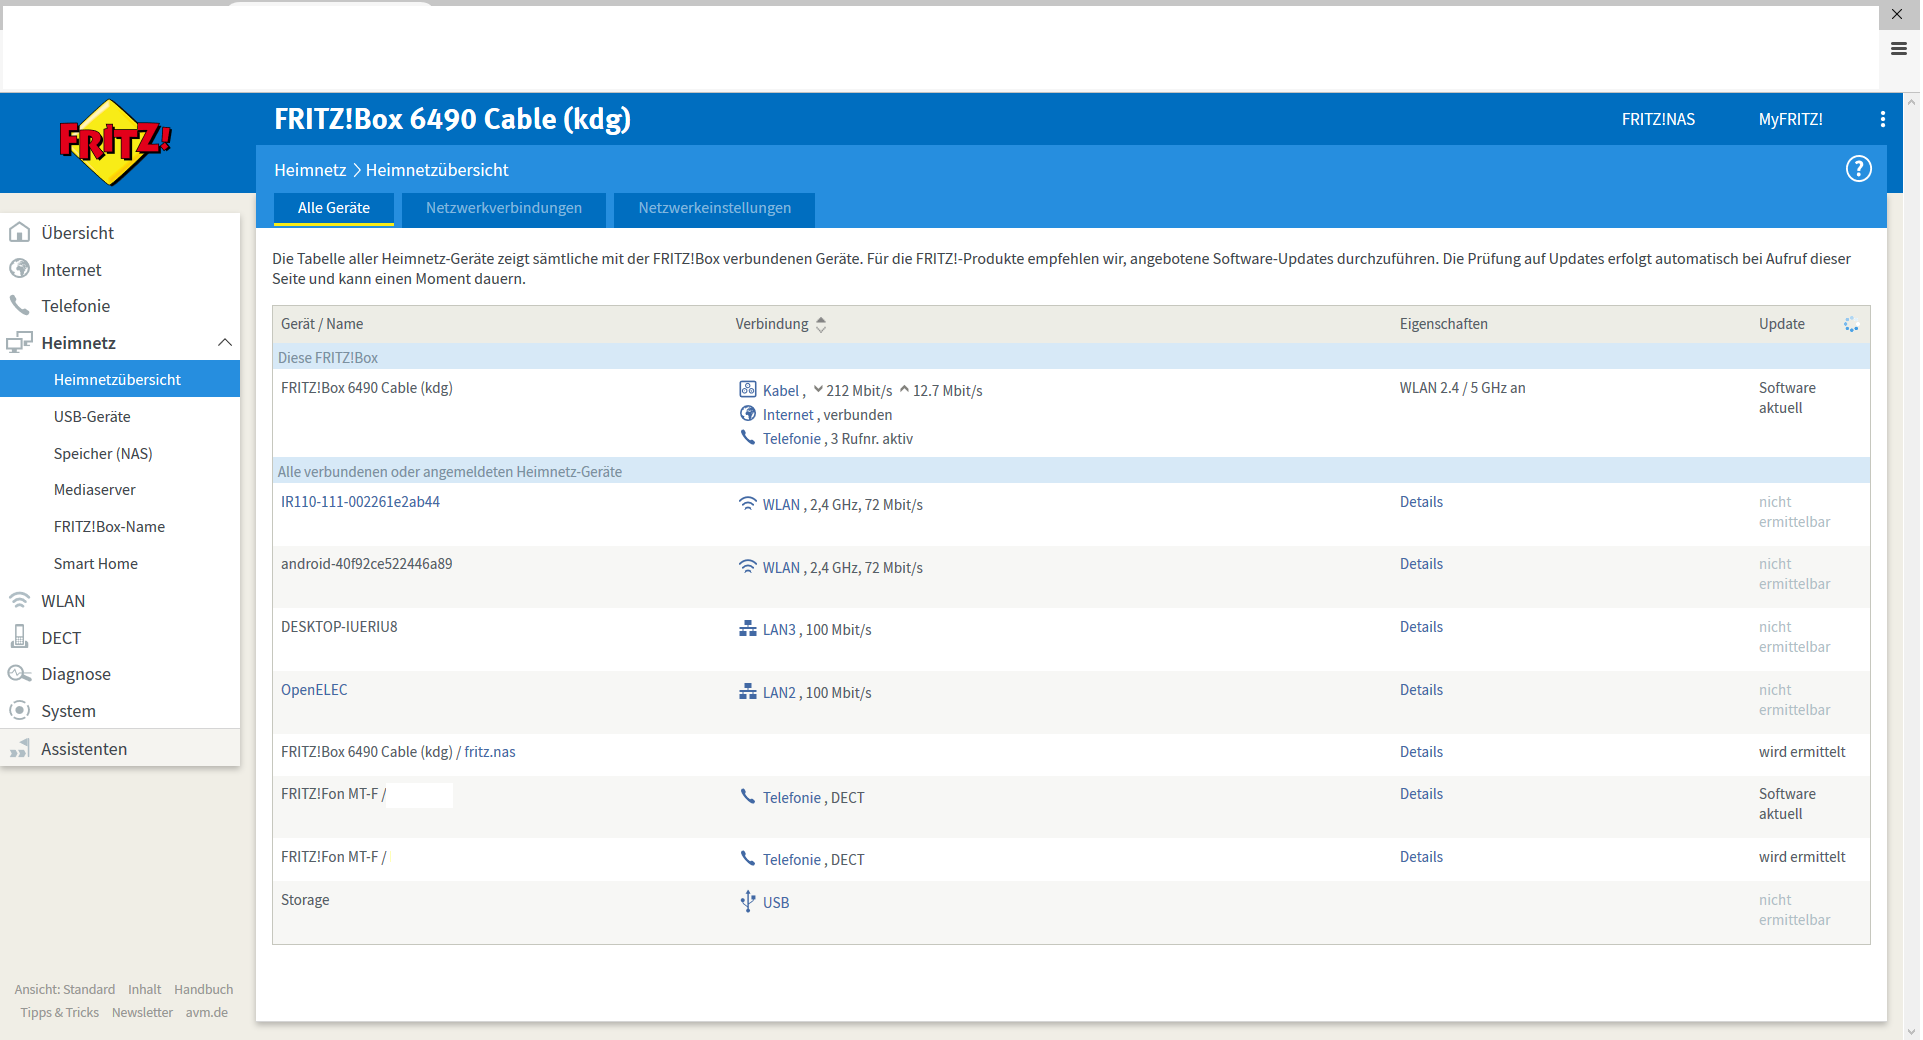
Task: Open device link IR110-111-002261e2ab44
Action: (360, 502)
